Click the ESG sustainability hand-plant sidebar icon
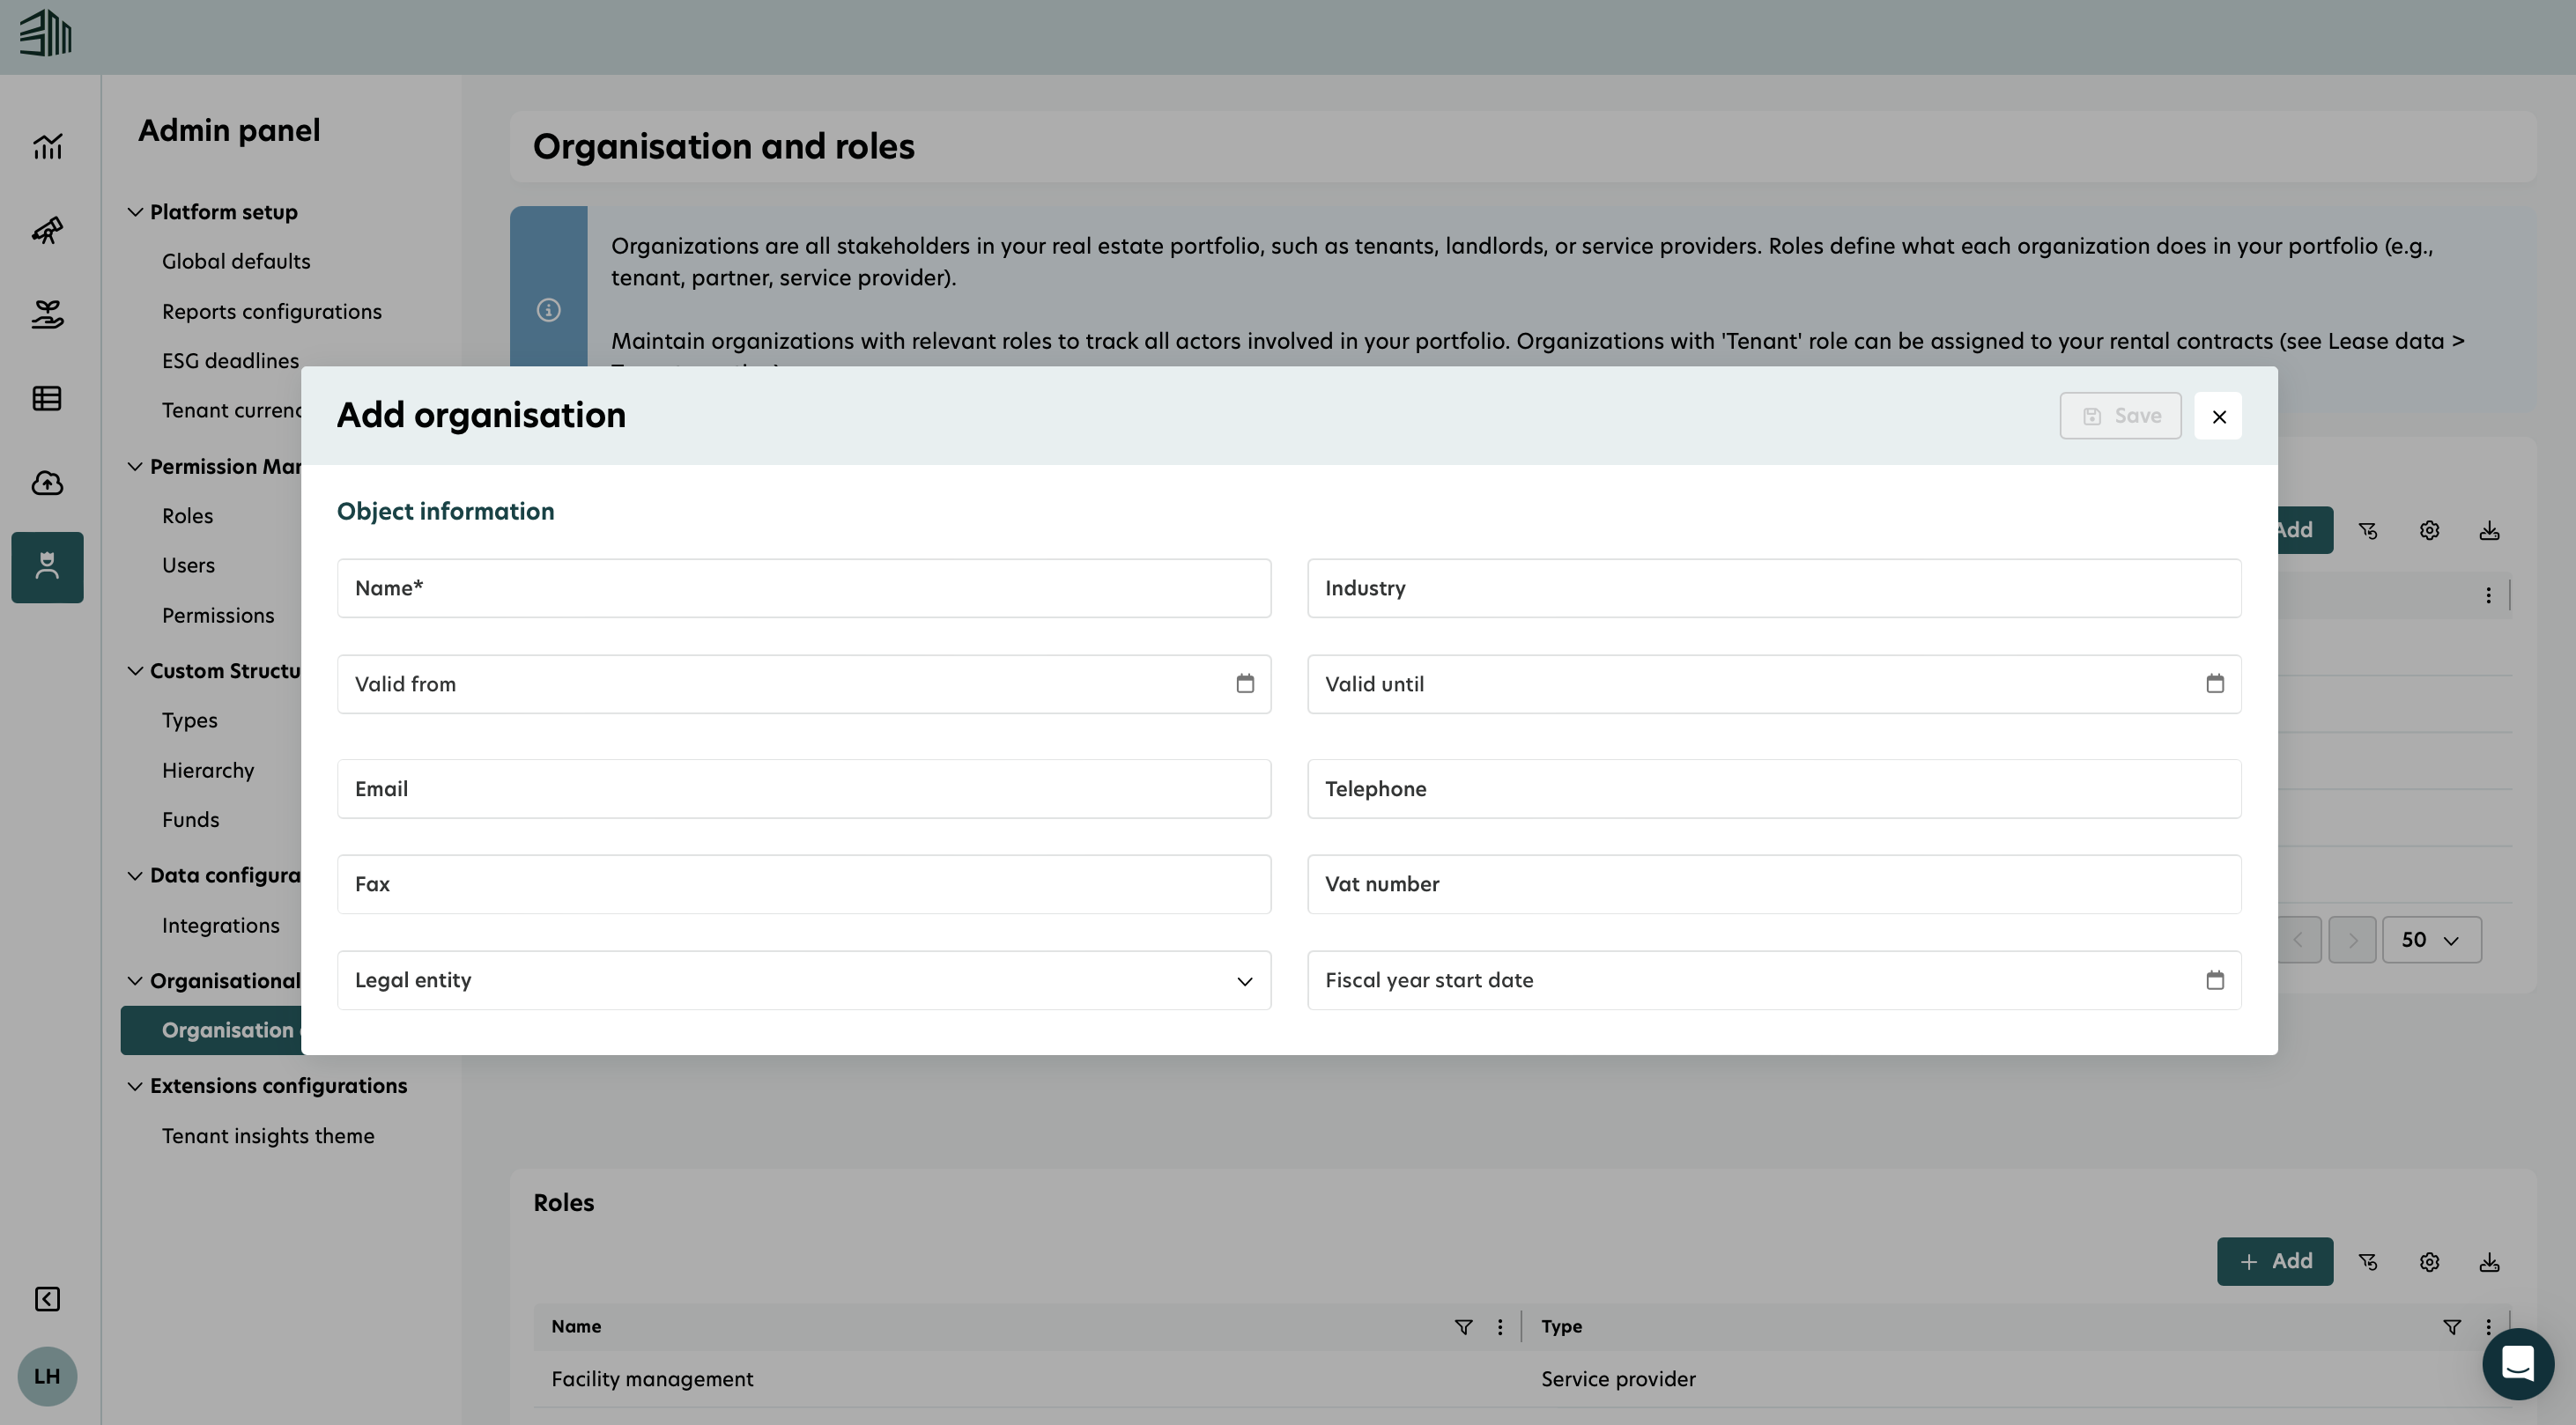2576x1425 pixels. pyautogui.click(x=47, y=314)
